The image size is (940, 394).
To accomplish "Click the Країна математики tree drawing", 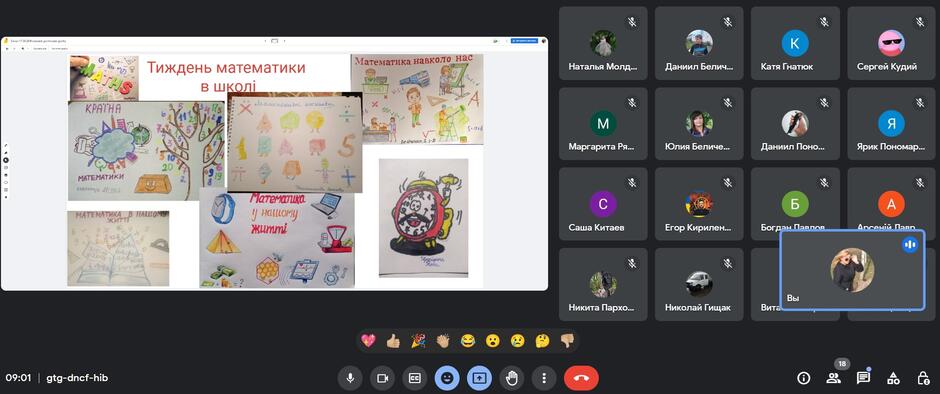I will pos(146,151).
